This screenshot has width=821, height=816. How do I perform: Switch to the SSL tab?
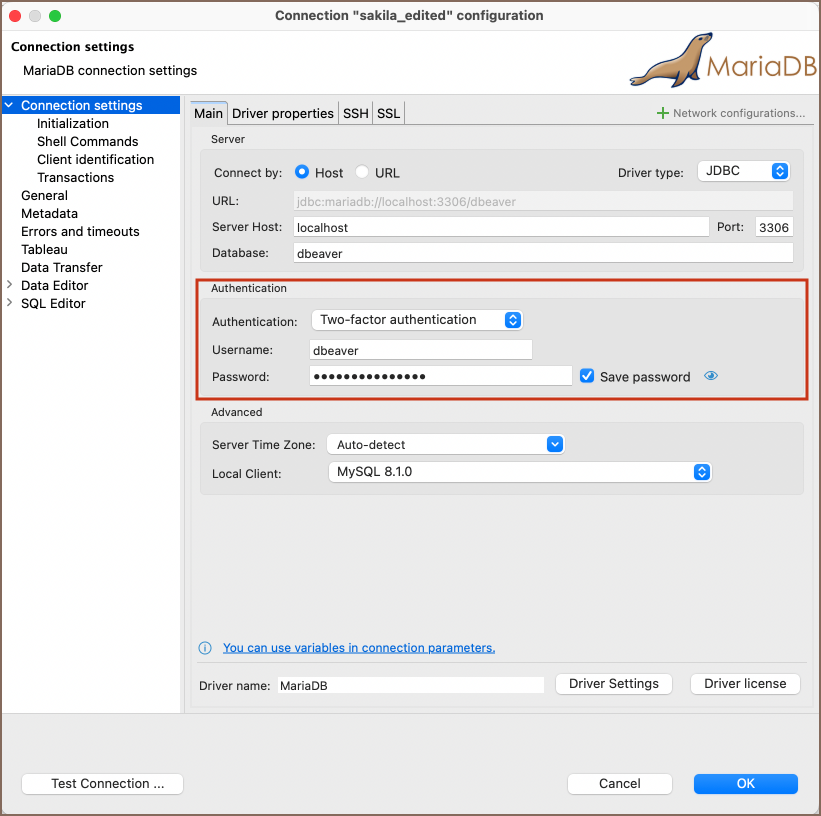coord(388,113)
